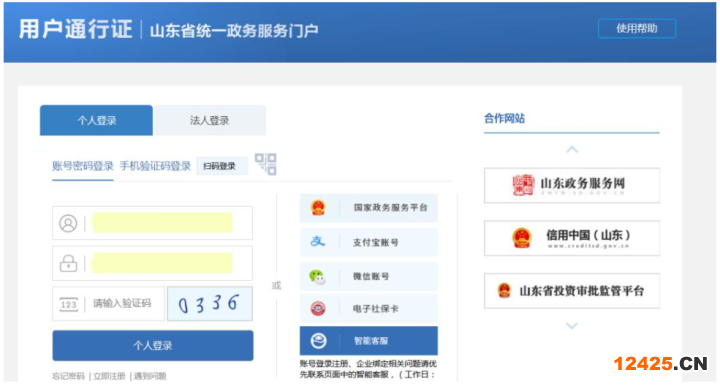Log in with 微信账号
Viewport: 720px width, 386px height.
pos(369,276)
